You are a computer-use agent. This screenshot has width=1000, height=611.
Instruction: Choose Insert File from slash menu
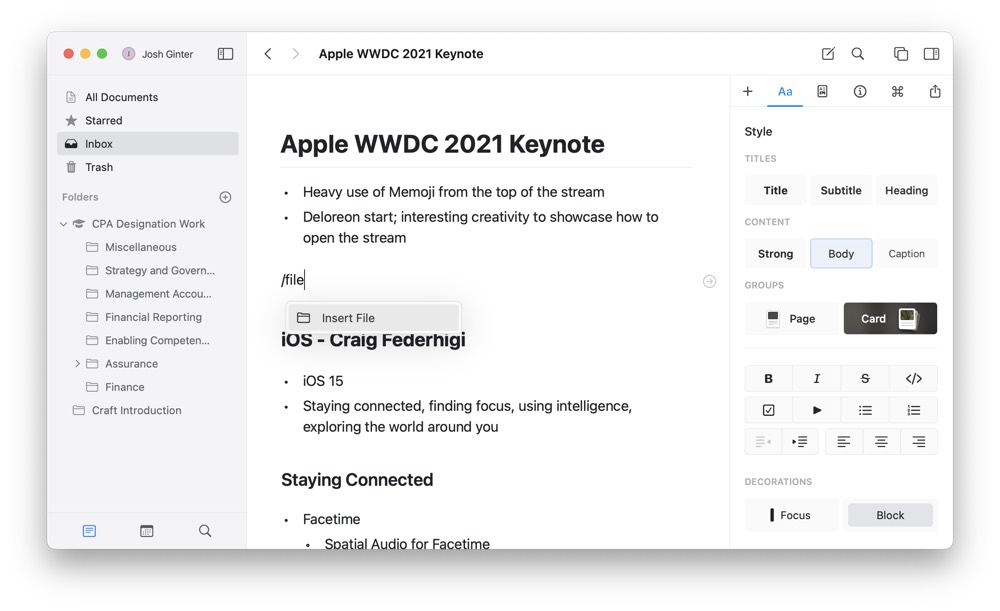[373, 318]
